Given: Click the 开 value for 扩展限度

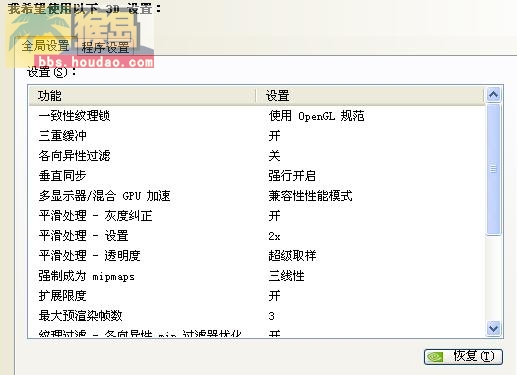Looking at the screenshot, I should pos(274,296).
